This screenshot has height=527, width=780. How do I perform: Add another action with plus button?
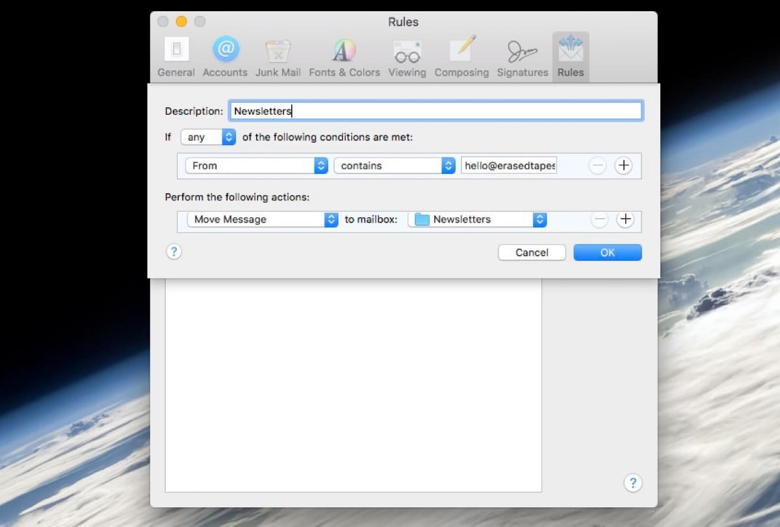[x=625, y=220]
